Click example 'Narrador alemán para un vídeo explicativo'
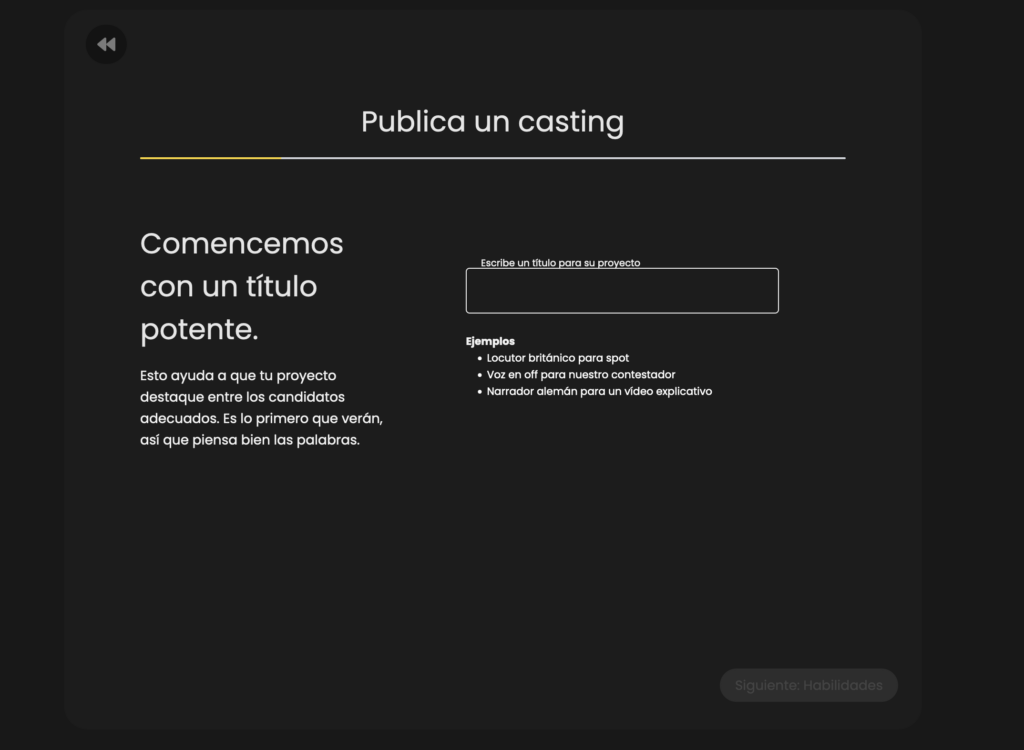The width and height of the screenshot is (1024, 750). pyautogui.click(x=599, y=391)
